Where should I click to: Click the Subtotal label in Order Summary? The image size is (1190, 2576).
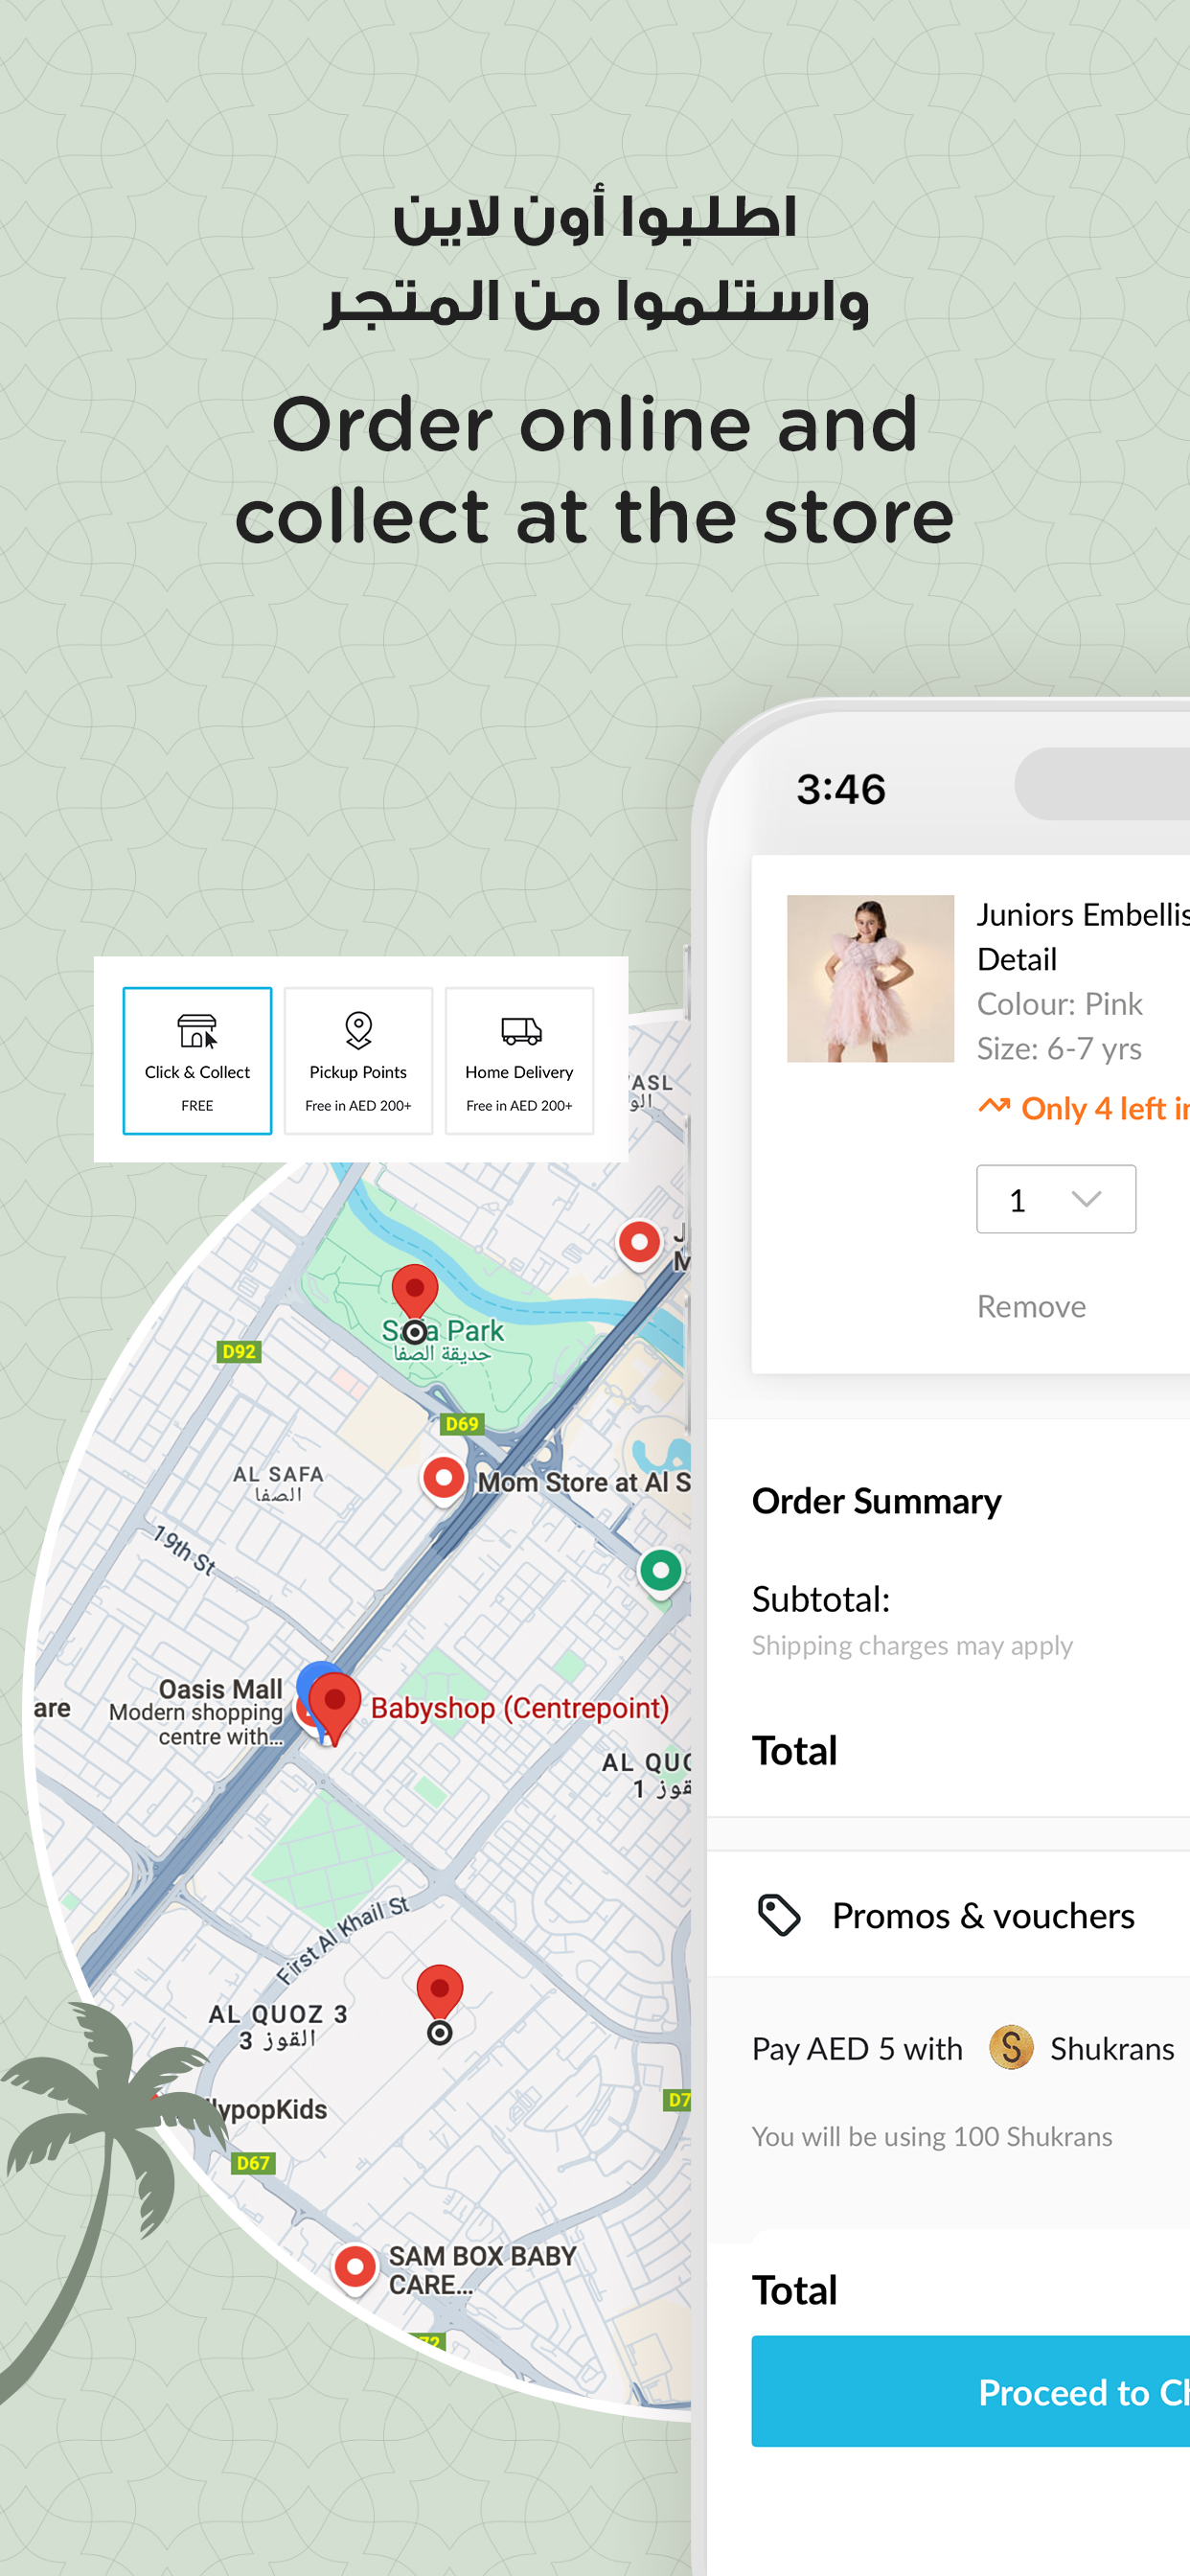point(821,1599)
